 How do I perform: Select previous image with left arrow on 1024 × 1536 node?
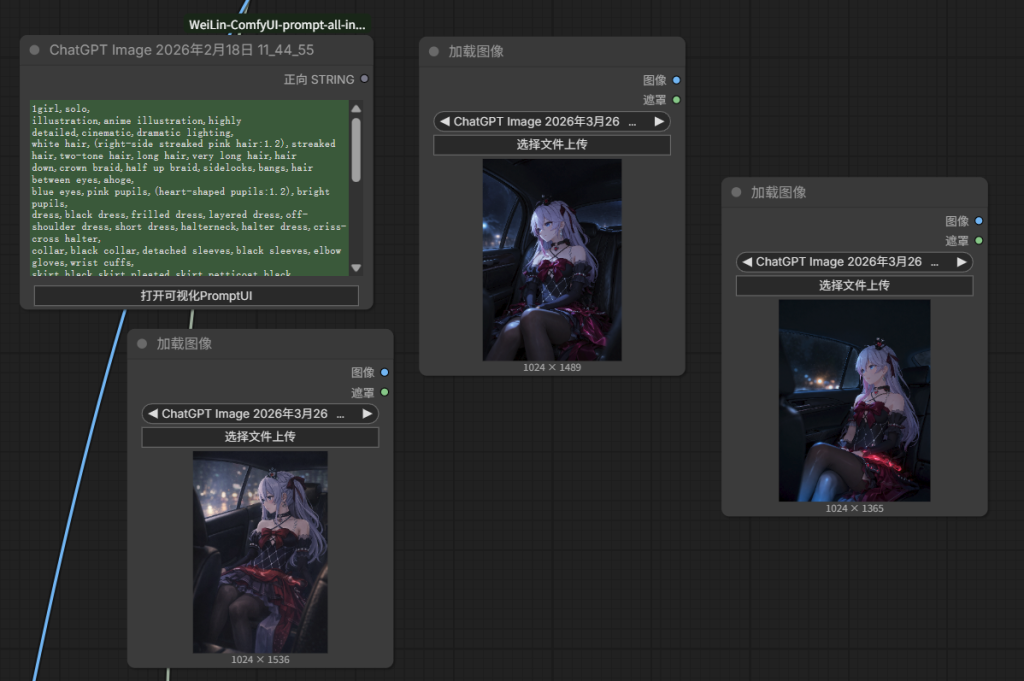click(152, 414)
